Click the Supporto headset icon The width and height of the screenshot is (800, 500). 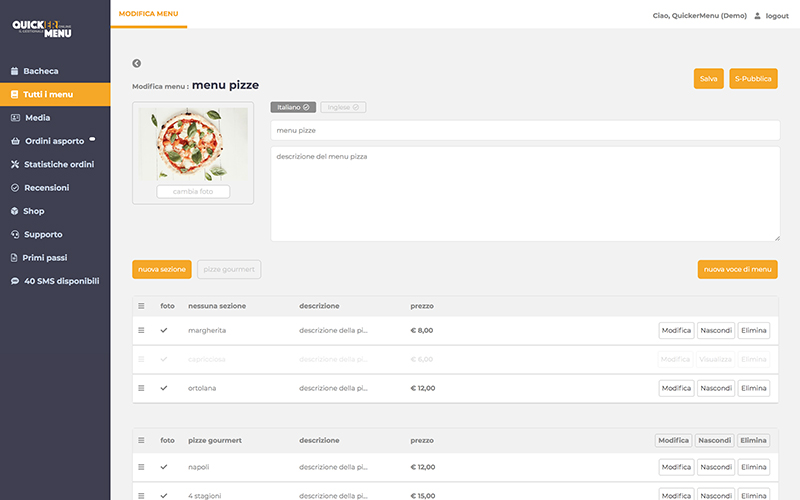[x=15, y=234]
